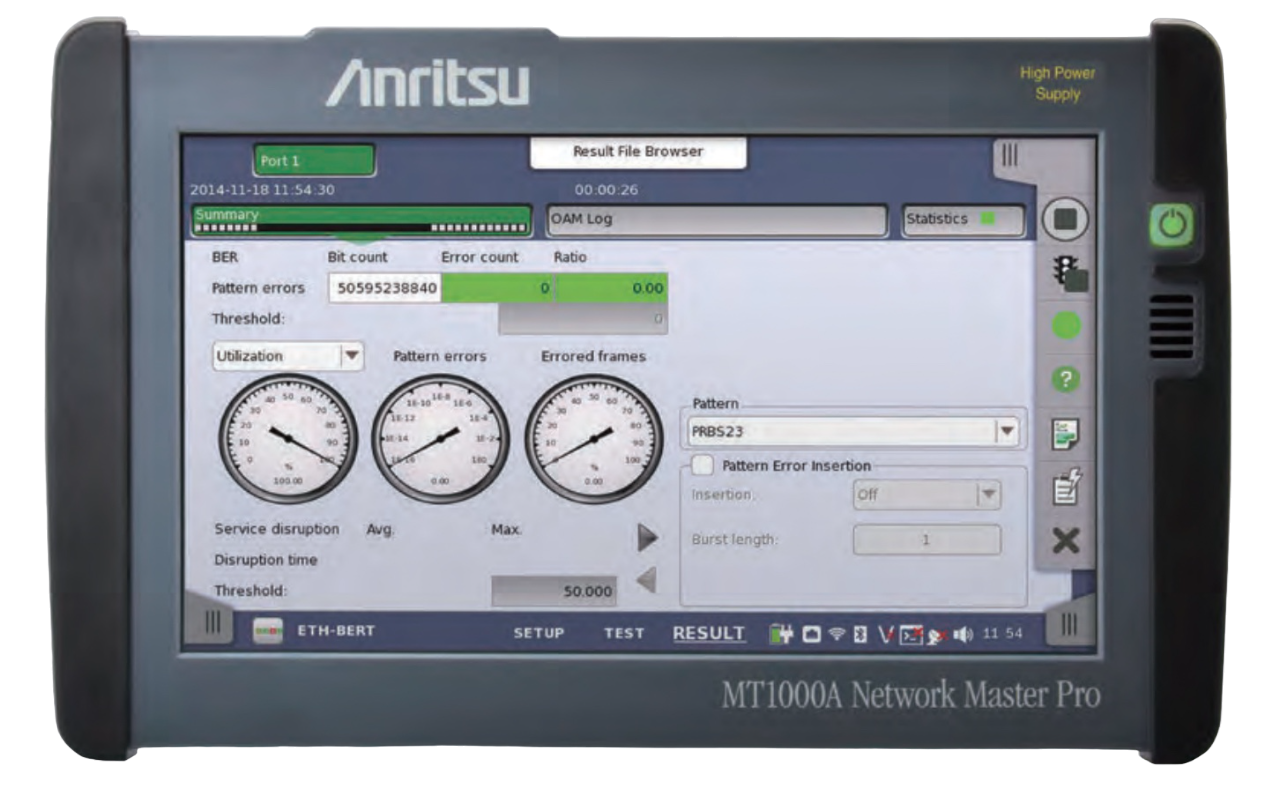The image size is (1280, 786).
Task: Open the bottom-left panel handle
Action: click(x=212, y=623)
